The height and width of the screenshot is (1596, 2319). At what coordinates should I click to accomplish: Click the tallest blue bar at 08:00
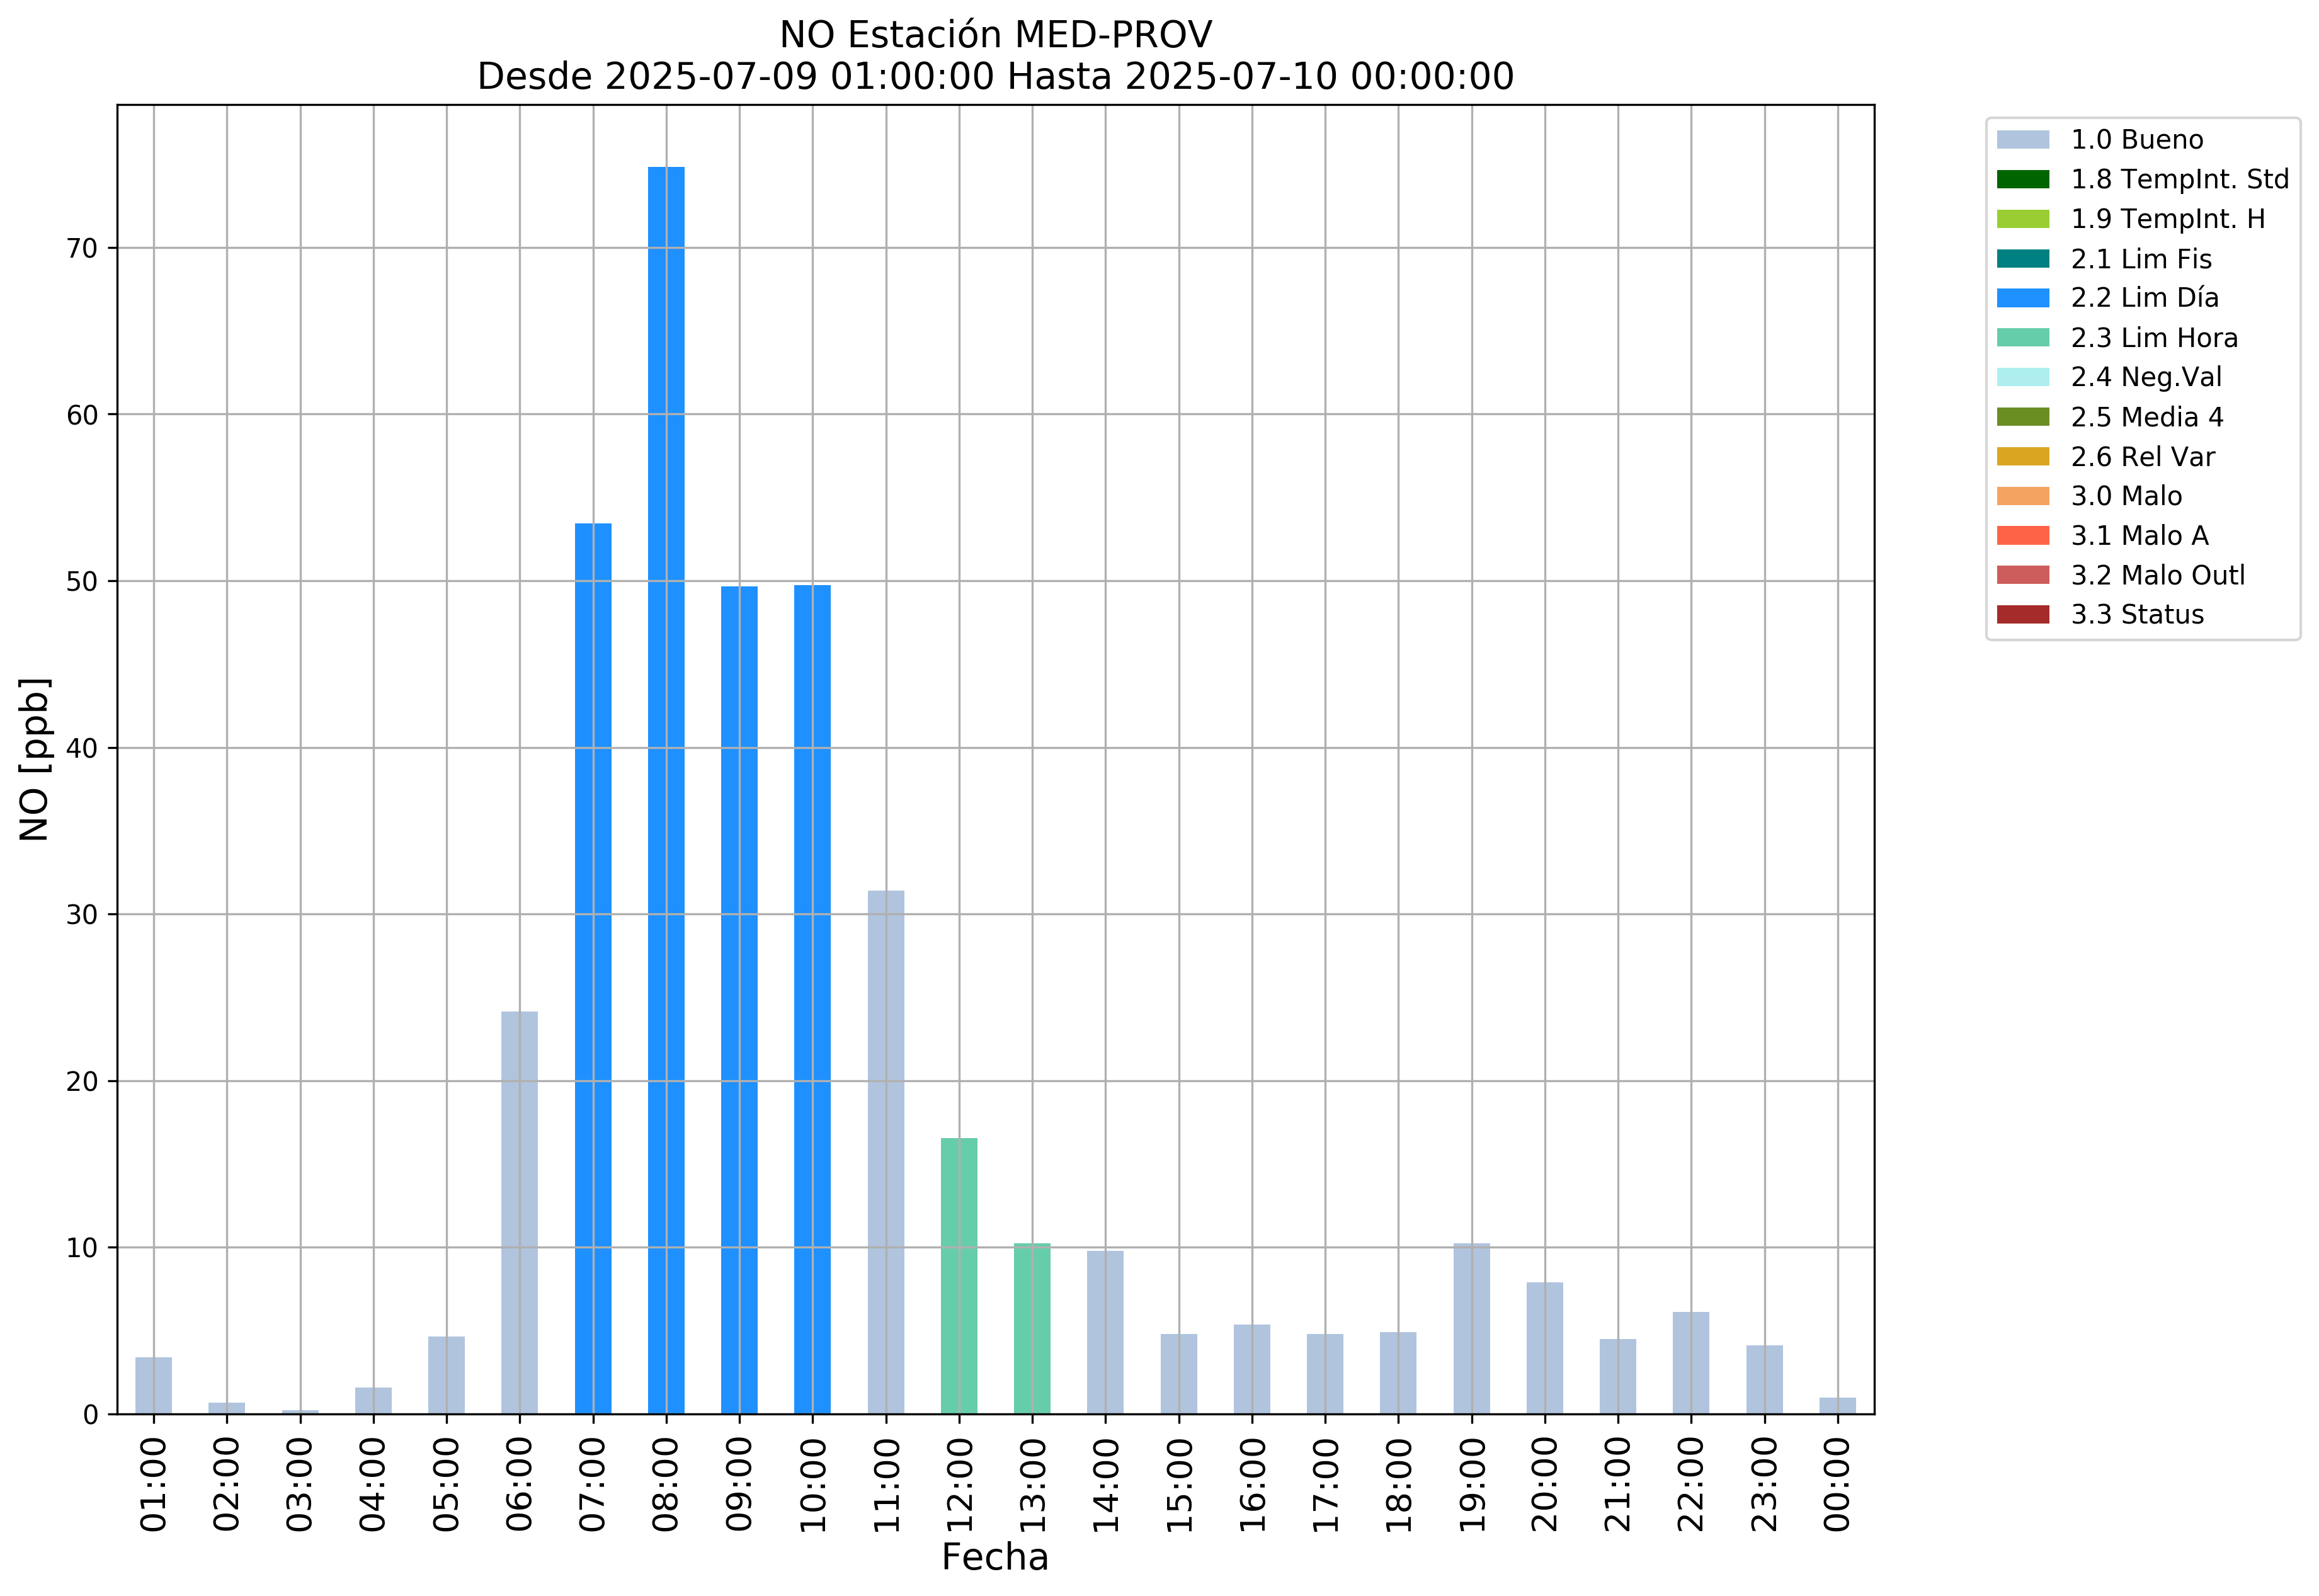coord(666,790)
